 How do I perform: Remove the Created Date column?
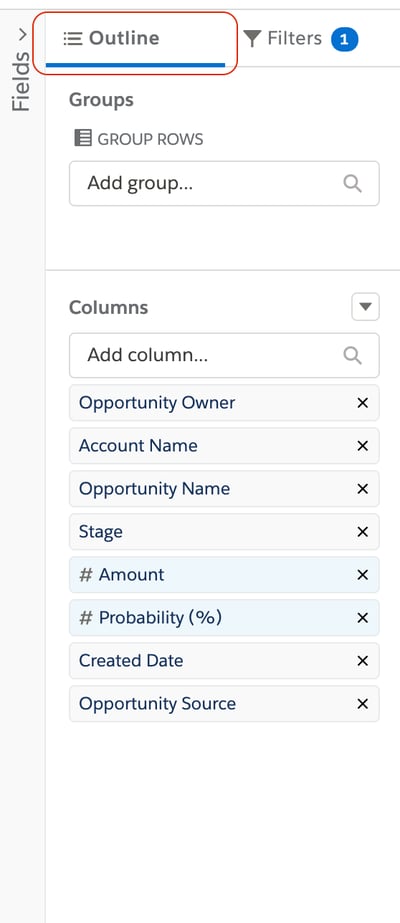point(362,661)
